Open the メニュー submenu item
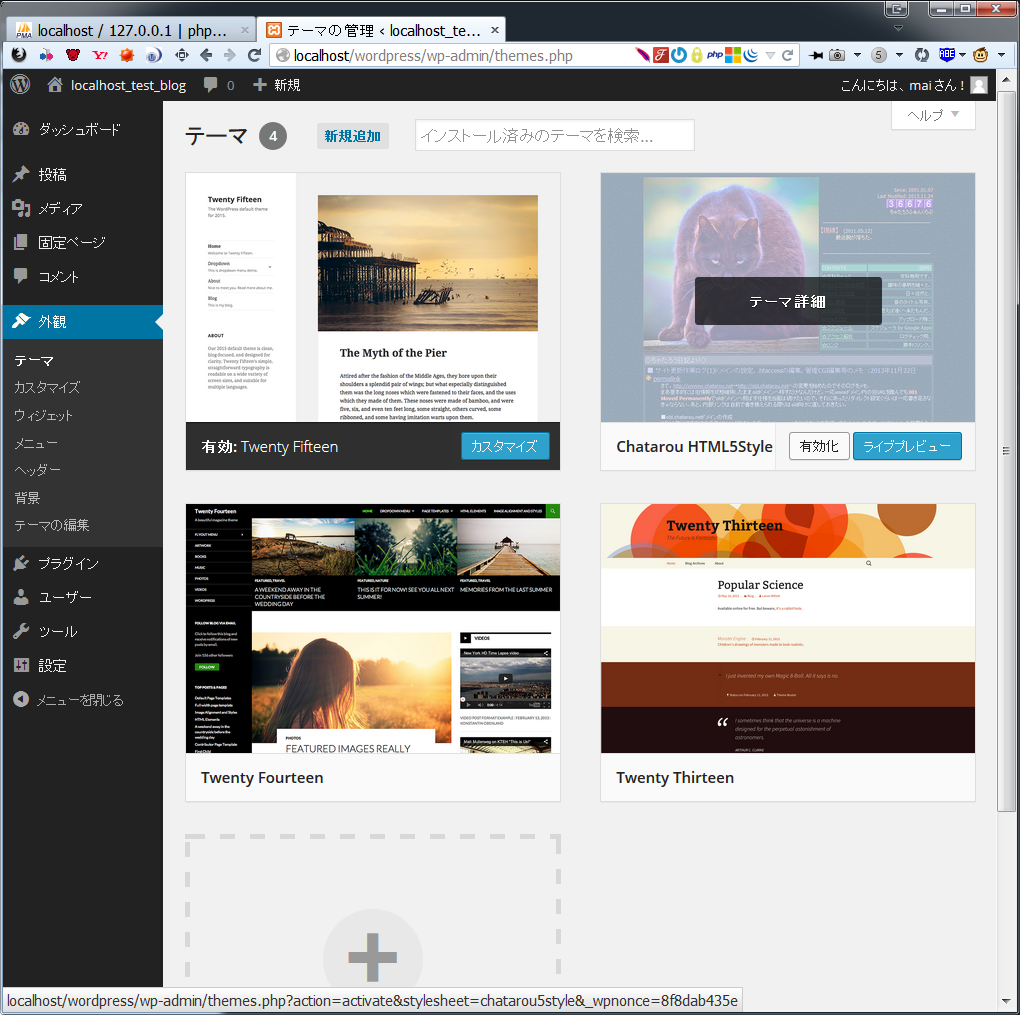This screenshot has height=1015, width=1020. pyautogui.click(x=36, y=444)
